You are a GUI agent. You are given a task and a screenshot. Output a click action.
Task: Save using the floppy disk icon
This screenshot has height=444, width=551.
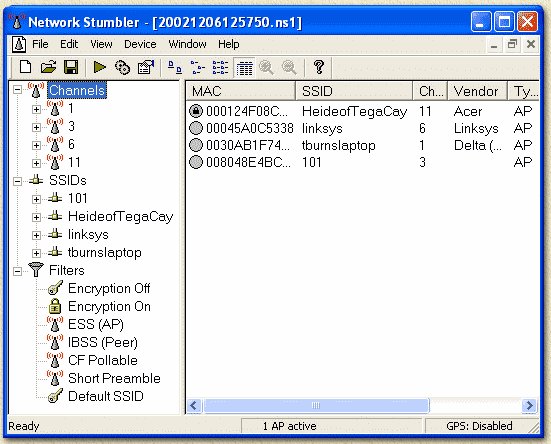71,67
